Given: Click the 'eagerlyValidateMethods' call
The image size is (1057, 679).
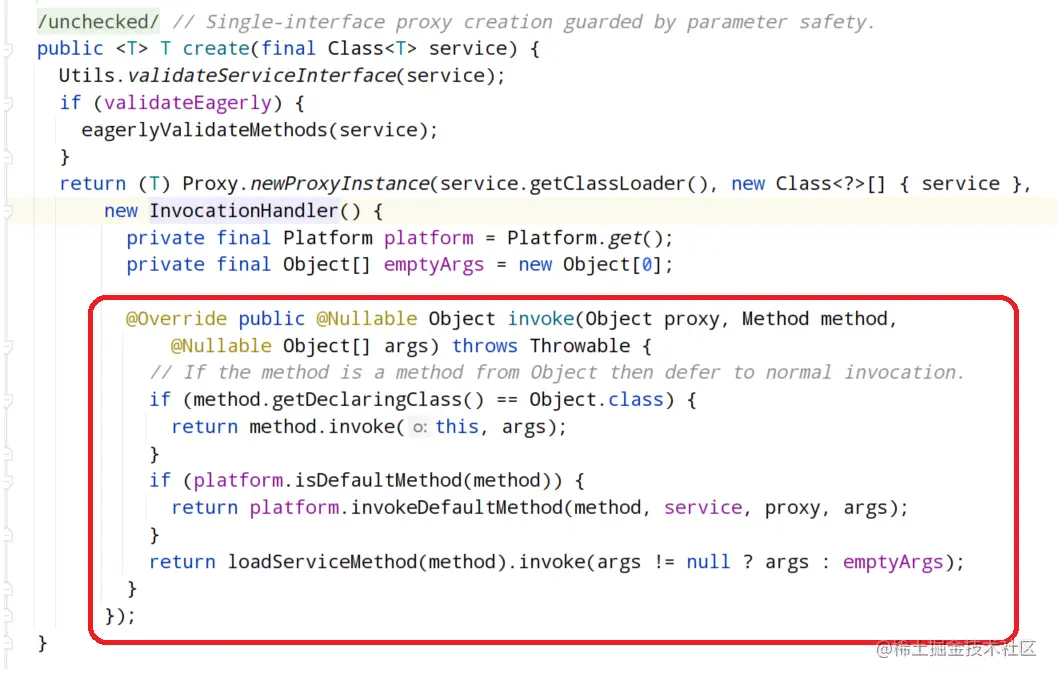Looking at the screenshot, I should [204, 130].
